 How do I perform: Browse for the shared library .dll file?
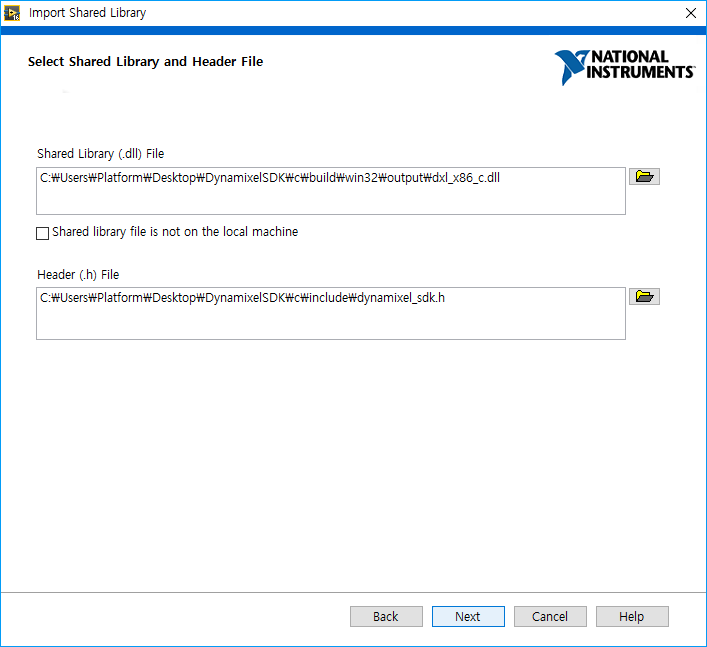pos(644,177)
